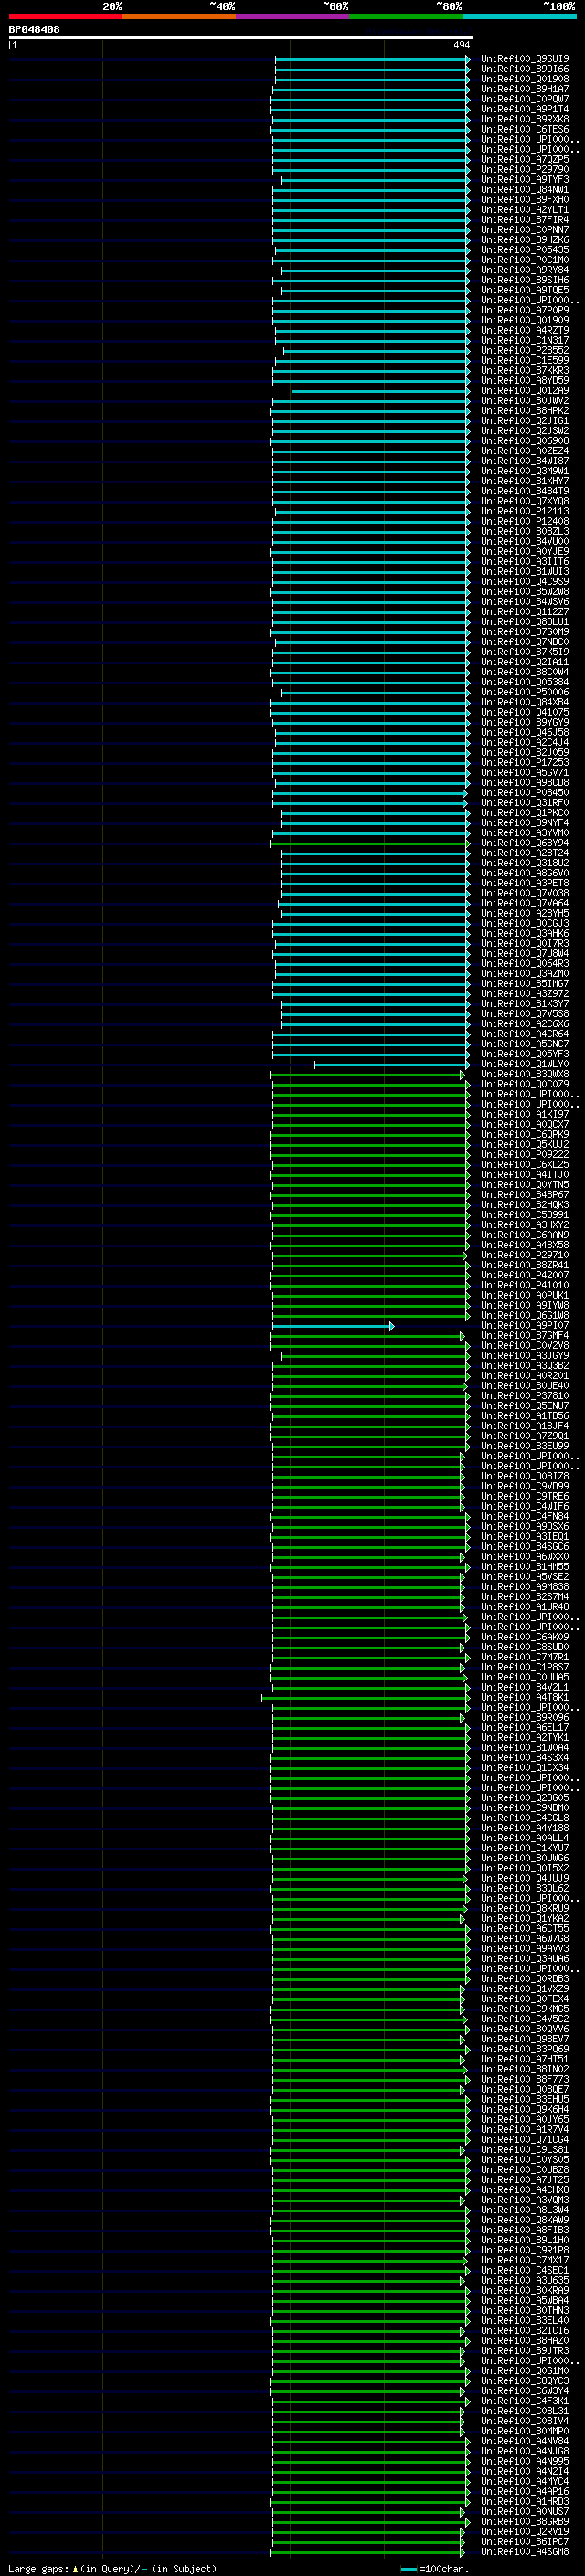The height and width of the screenshot is (2576, 585).
Task: Select hit label UniRef100_Q98EV7
Action: tap(525, 2040)
